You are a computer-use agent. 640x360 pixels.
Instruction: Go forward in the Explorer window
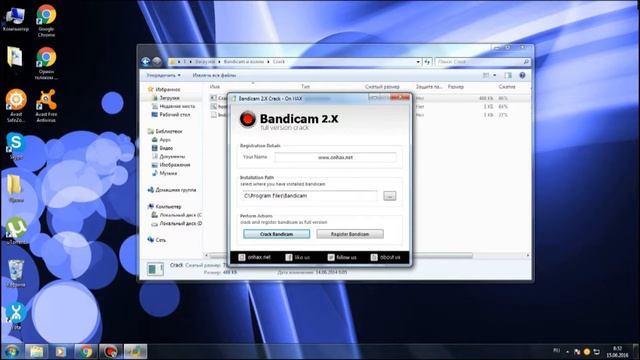157,62
